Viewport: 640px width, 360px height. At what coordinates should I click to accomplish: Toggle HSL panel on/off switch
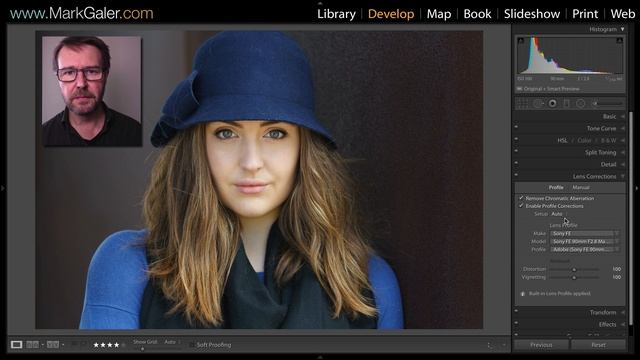pyautogui.click(x=516, y=139)
